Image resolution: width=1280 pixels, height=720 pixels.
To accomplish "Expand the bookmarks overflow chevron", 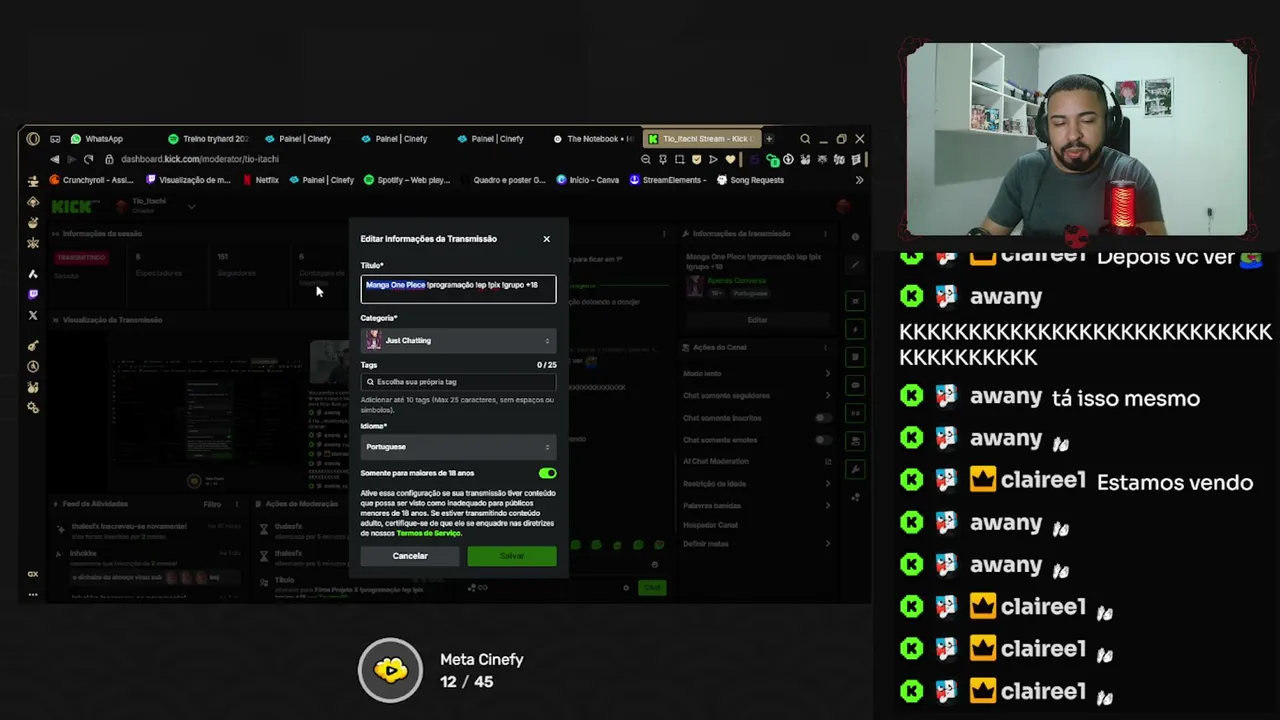I will tap(859, 180).
